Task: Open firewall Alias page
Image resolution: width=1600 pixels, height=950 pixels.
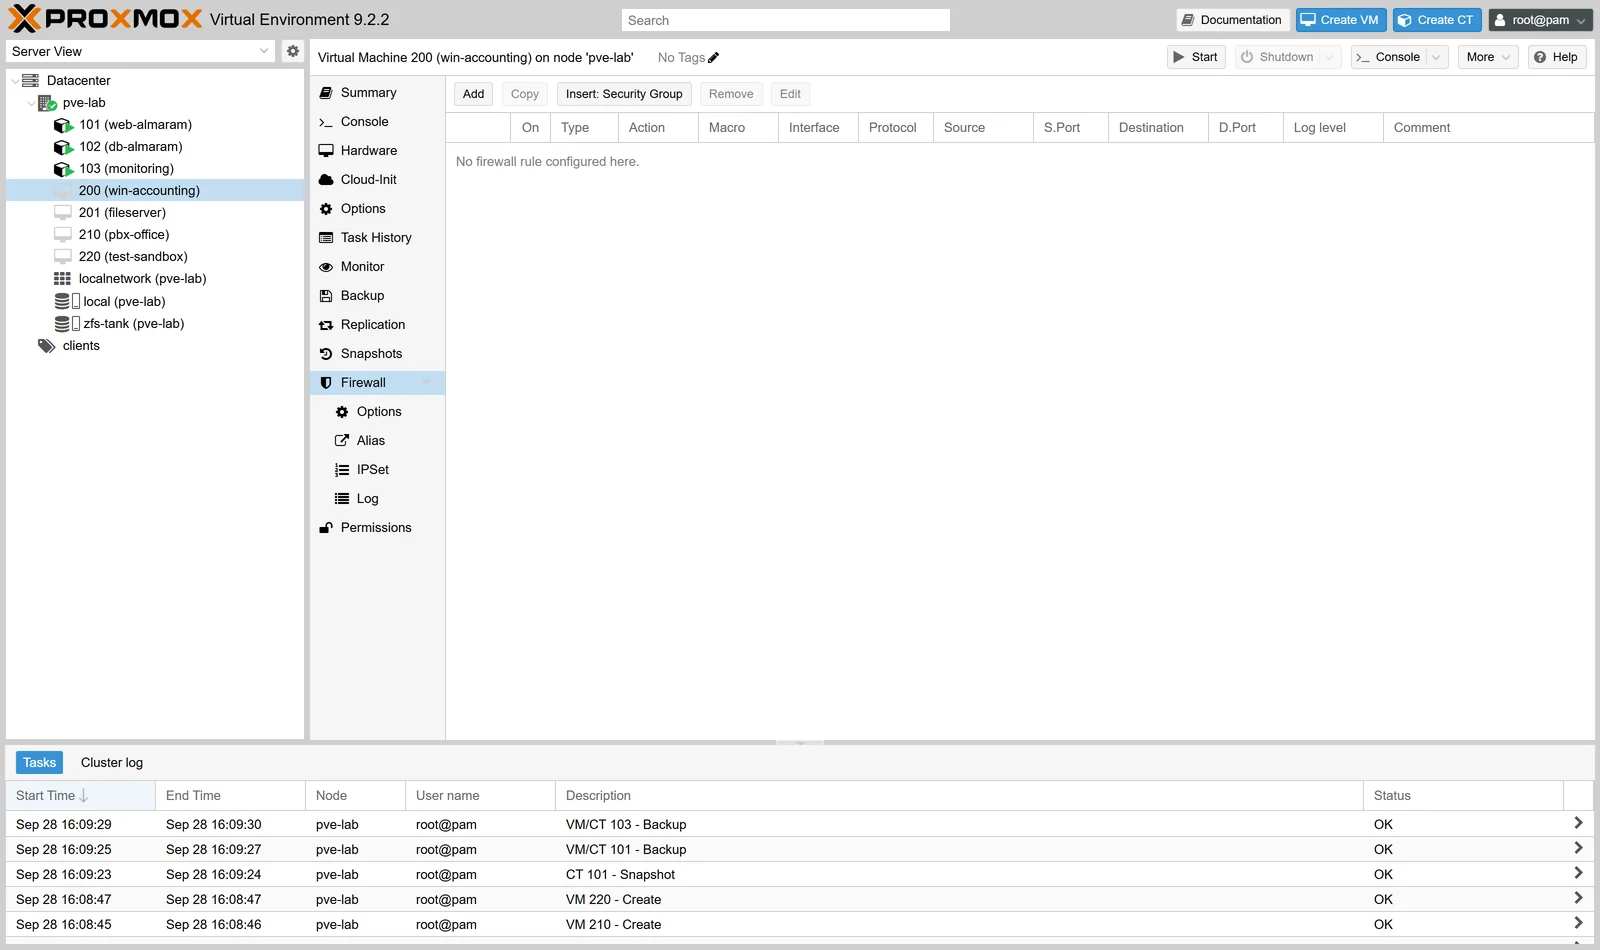Action: [x=370, y=441]
